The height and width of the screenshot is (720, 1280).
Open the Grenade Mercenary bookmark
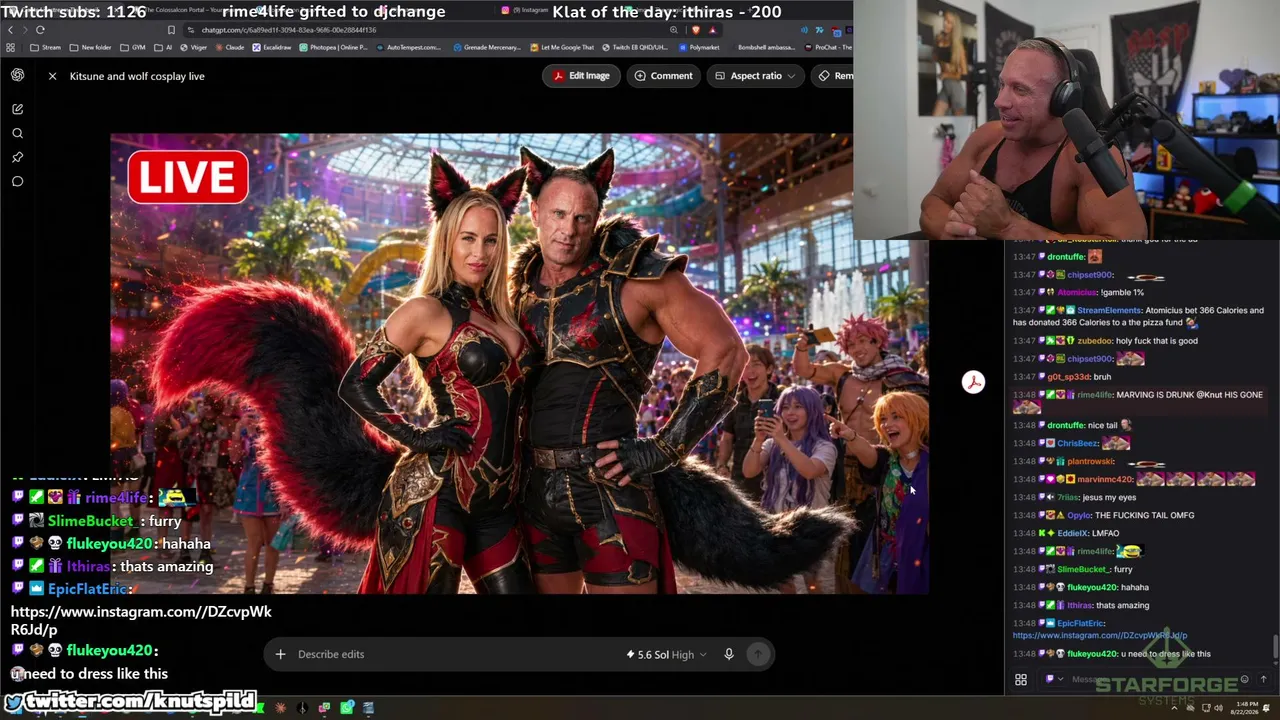[487, 47]
